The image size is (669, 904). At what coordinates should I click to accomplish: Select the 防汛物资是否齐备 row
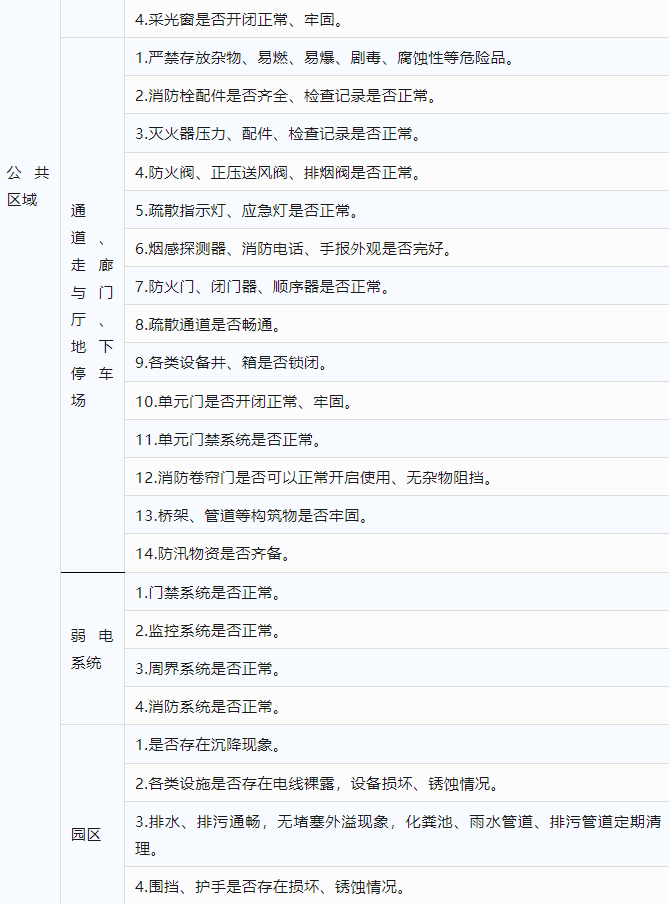click(213, 553)
